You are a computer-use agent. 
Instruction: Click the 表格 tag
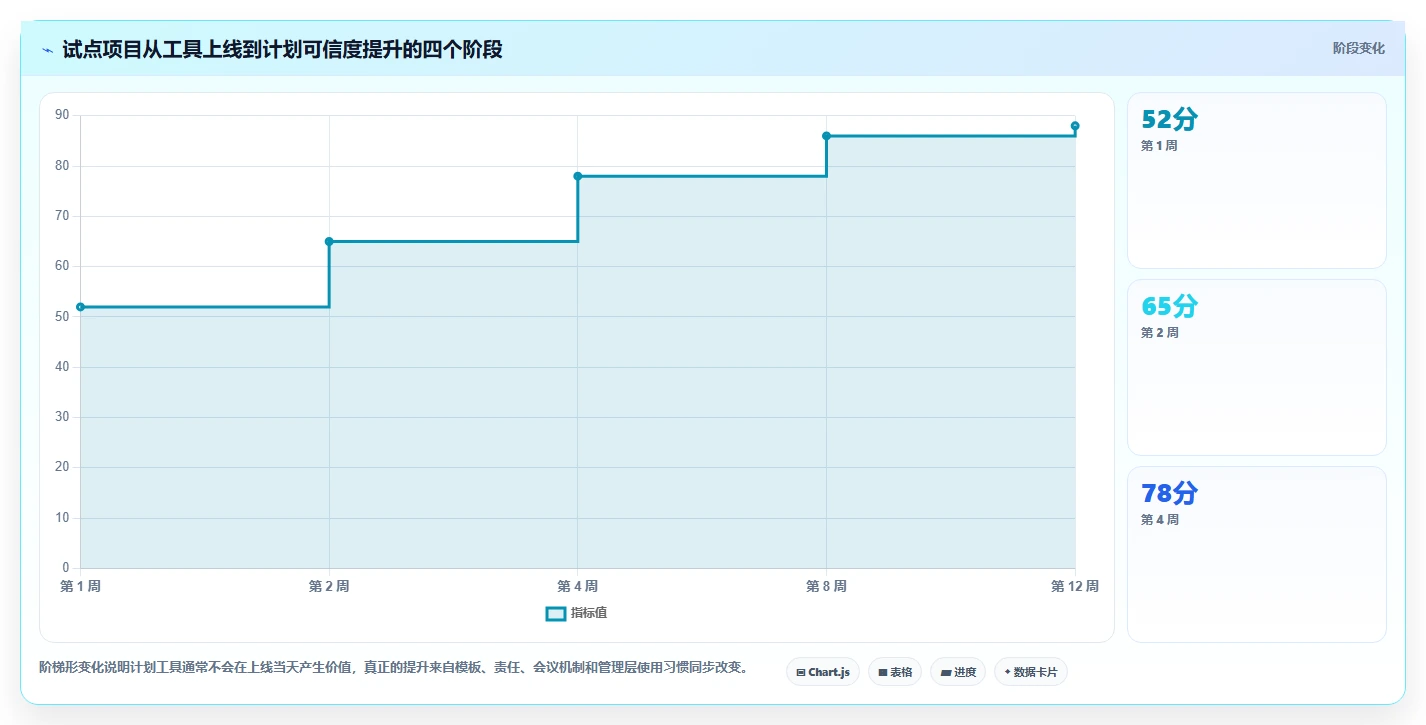click(894, 672)
